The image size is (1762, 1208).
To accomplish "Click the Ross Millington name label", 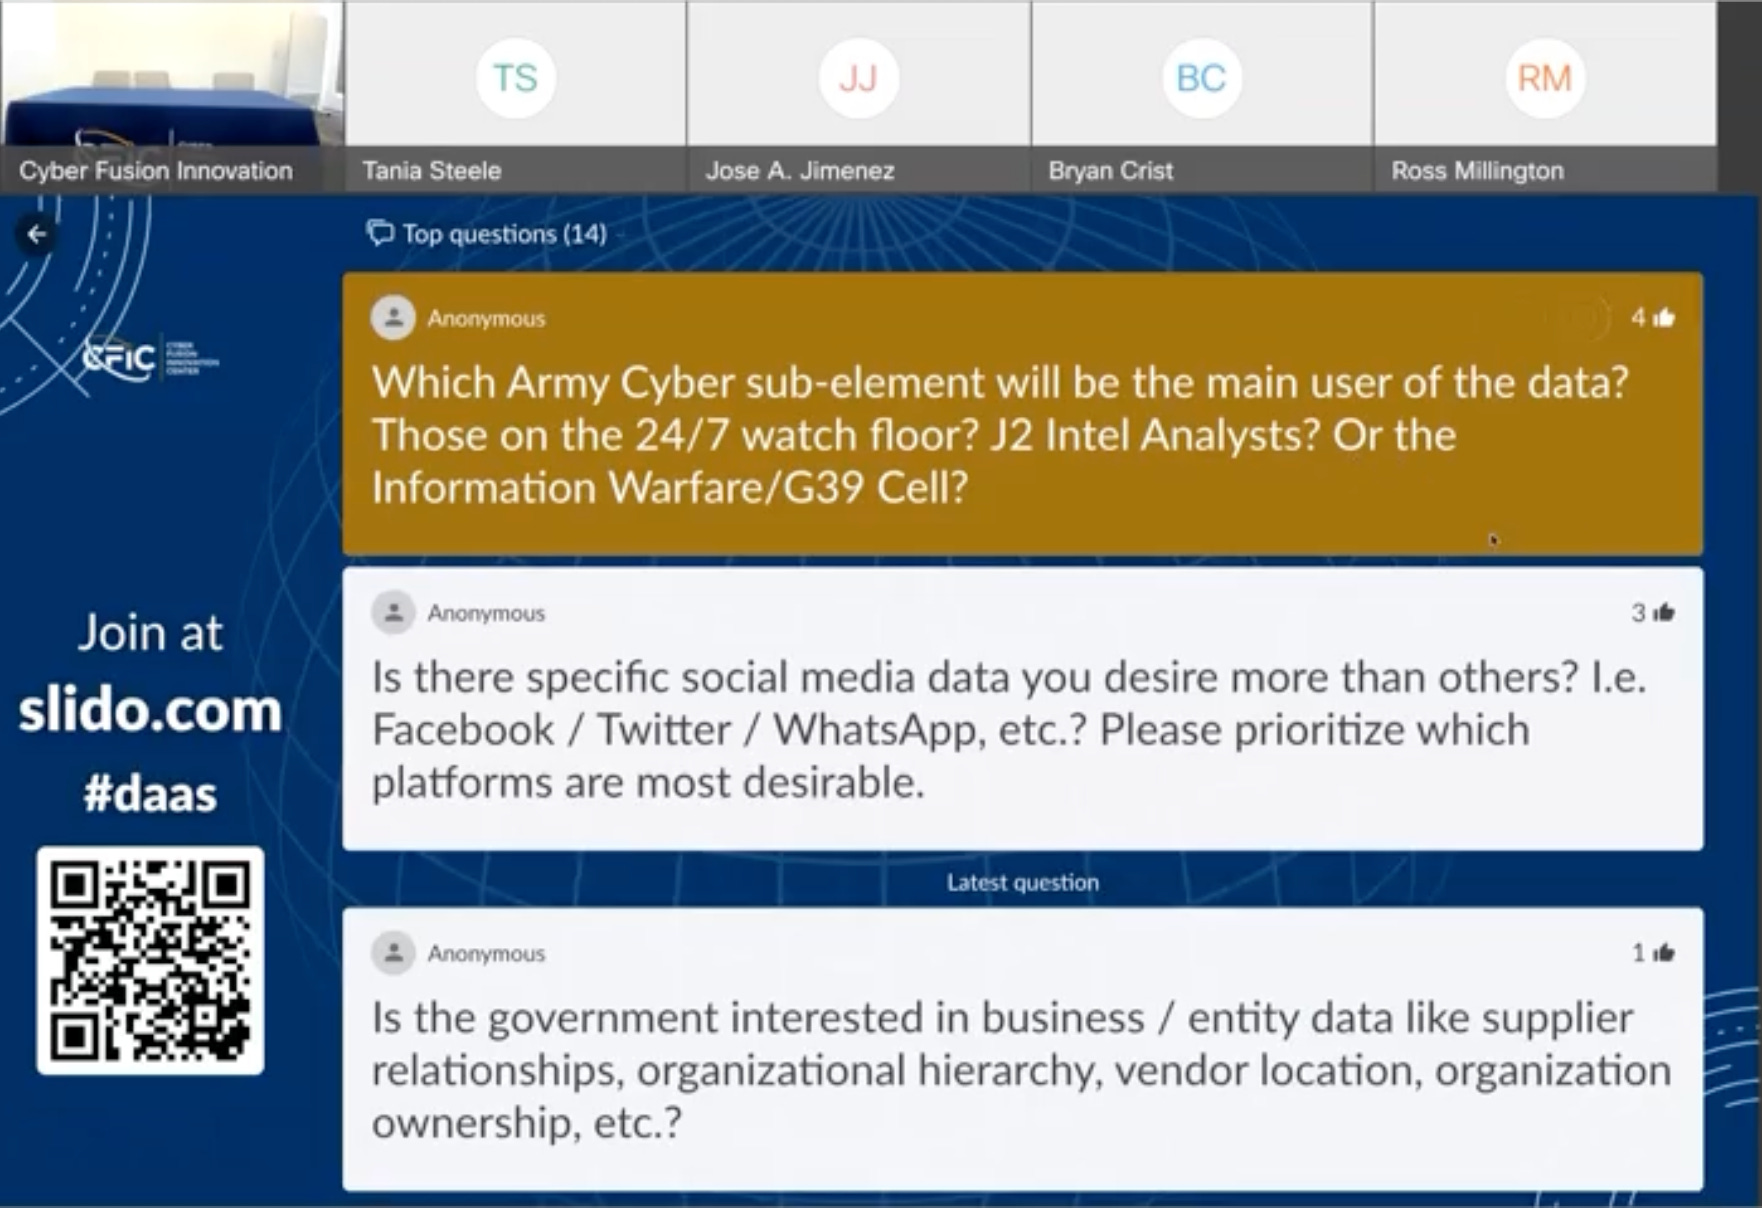I will pos(1477,171).
